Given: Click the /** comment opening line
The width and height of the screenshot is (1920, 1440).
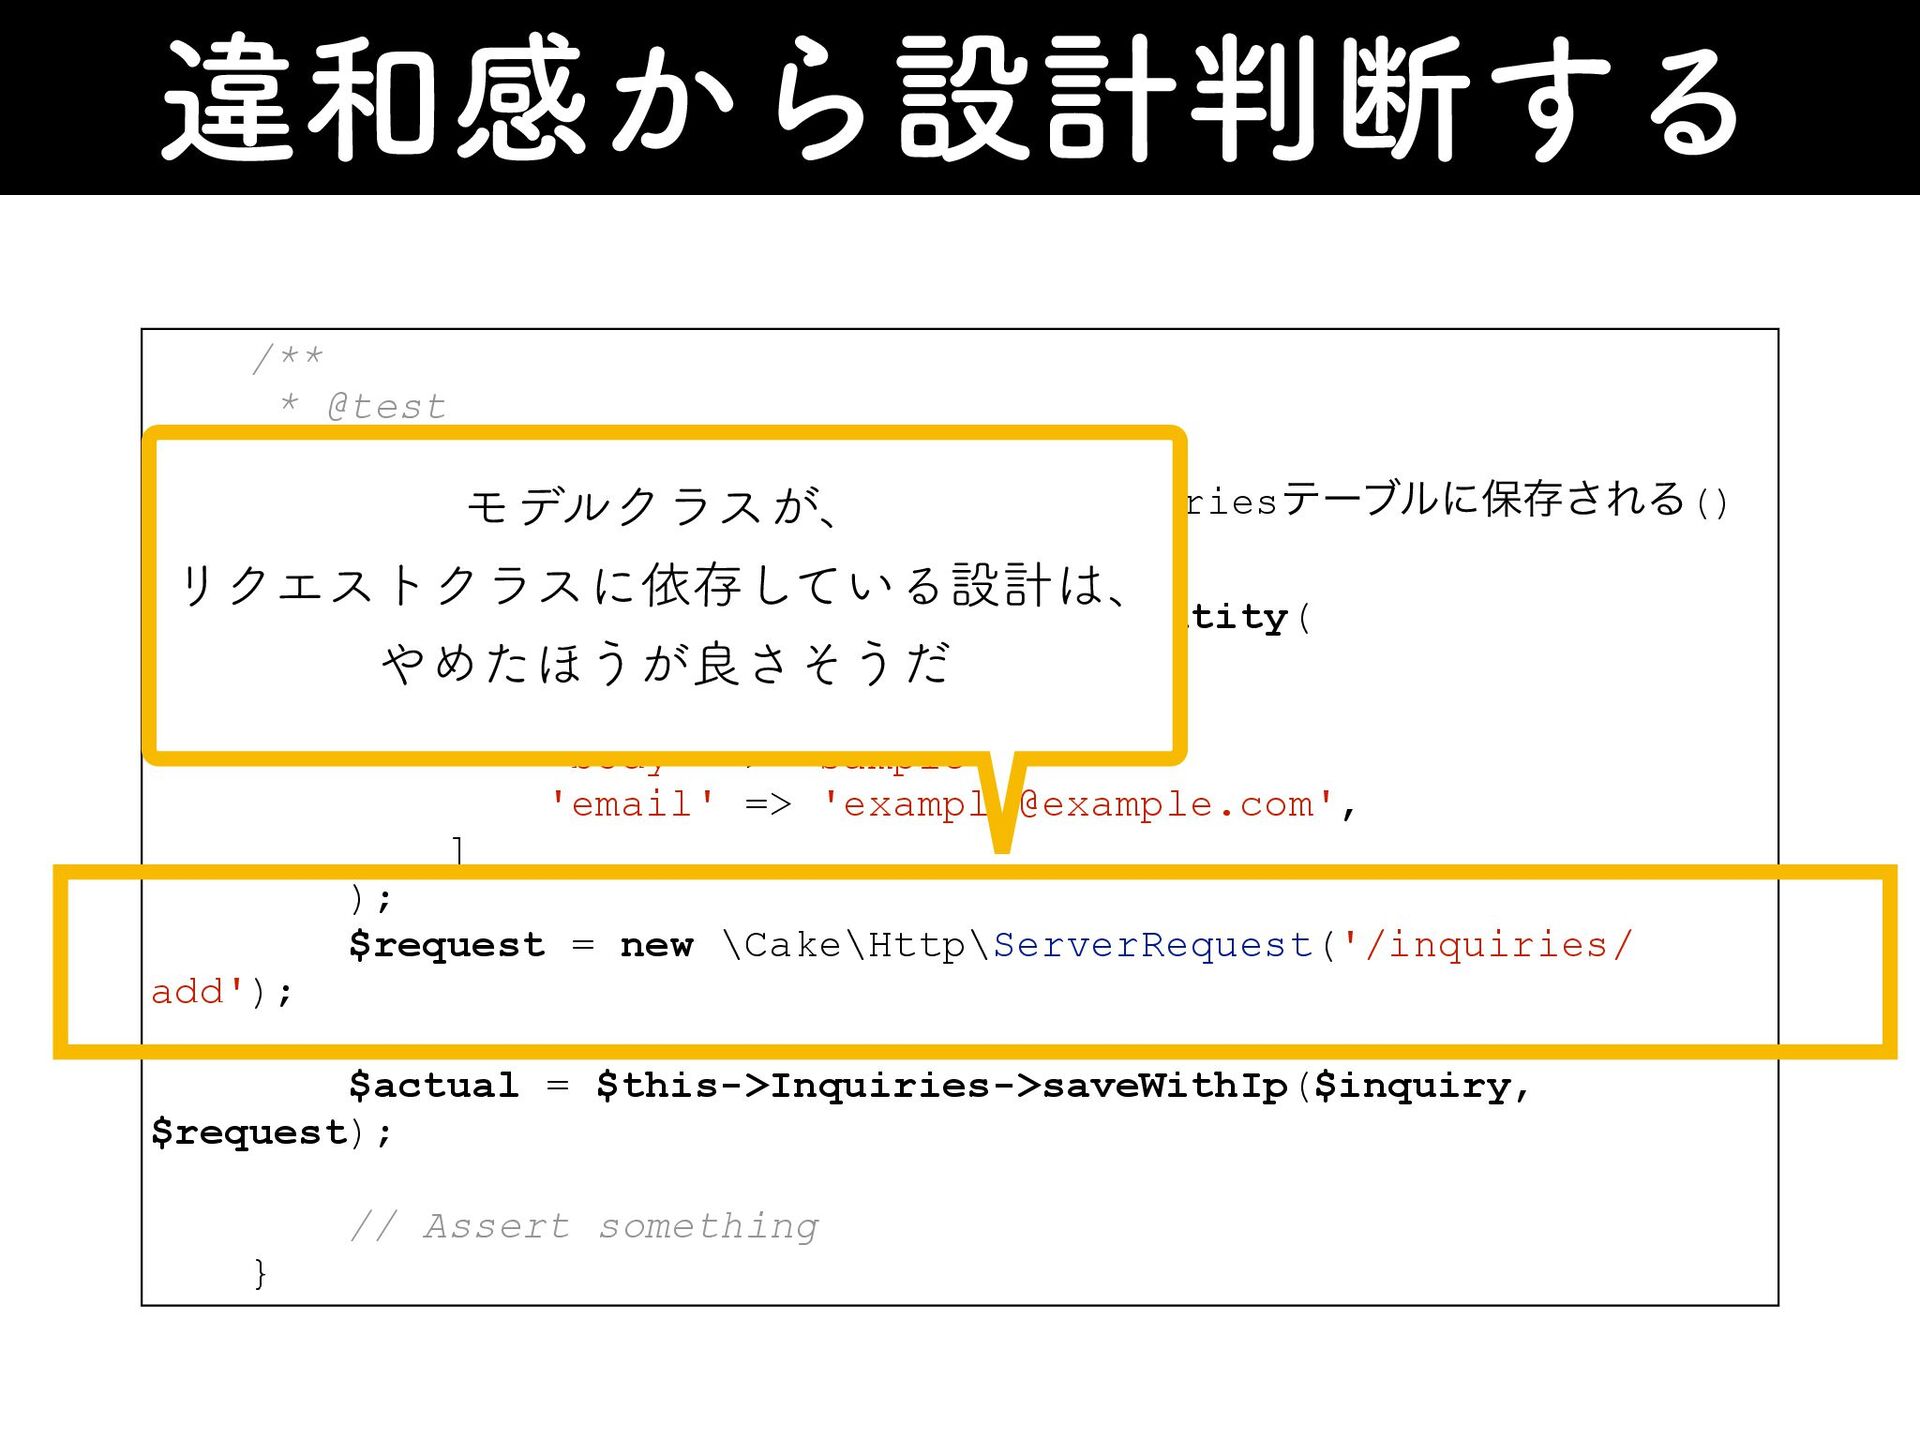Looking at the screenshot, I should [x=288, y=357].
